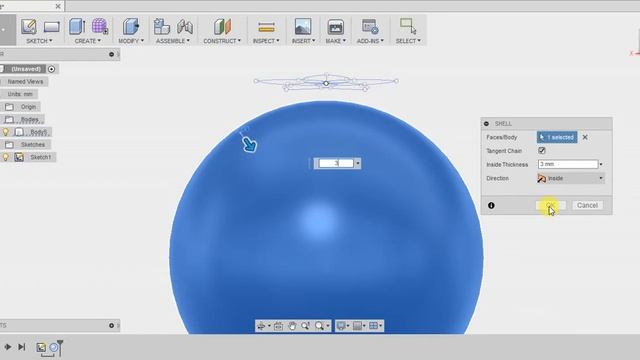Open the Grid and Snaps dropdown arrow
The height and width of the screenshot is (360, 640).
(x=364, y=326)
